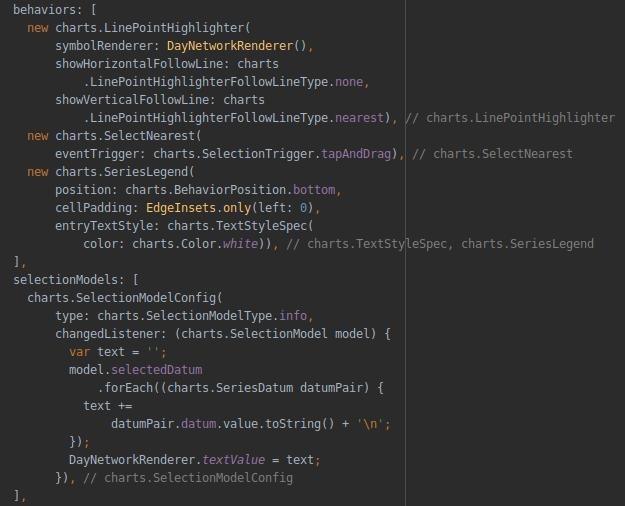Click 'showVerticalFollowLine' parameter name

[x=132, y=100]
